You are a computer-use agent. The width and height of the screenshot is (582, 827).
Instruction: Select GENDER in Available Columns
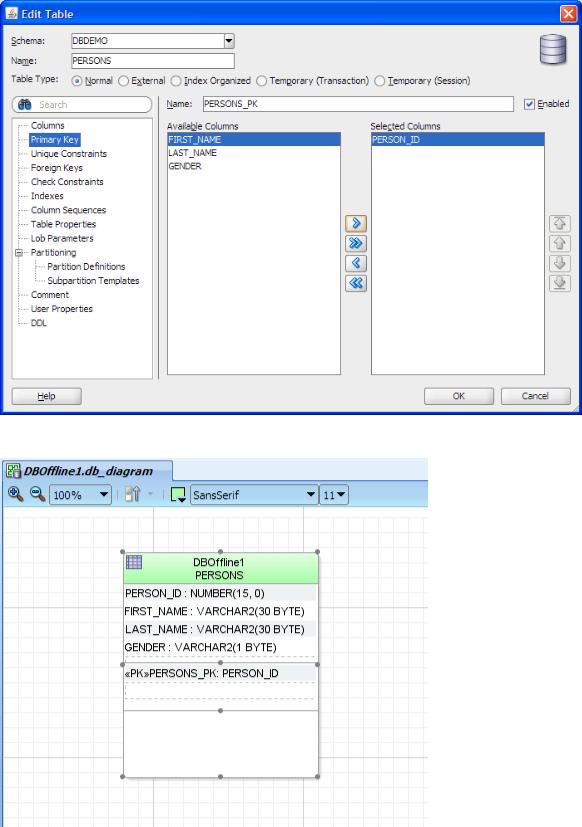[x=254, y=166]
